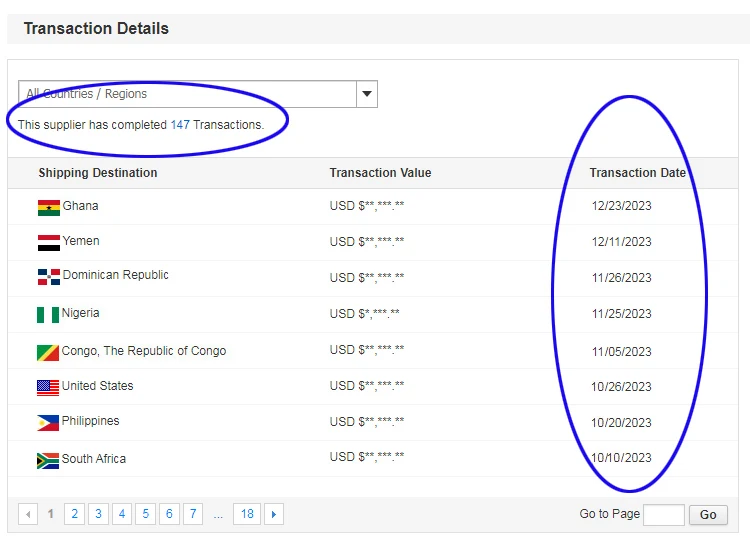Click Ghana's masked transaction value
The height and width of the screenshot is (540, 750).
(x=367, y=206)
